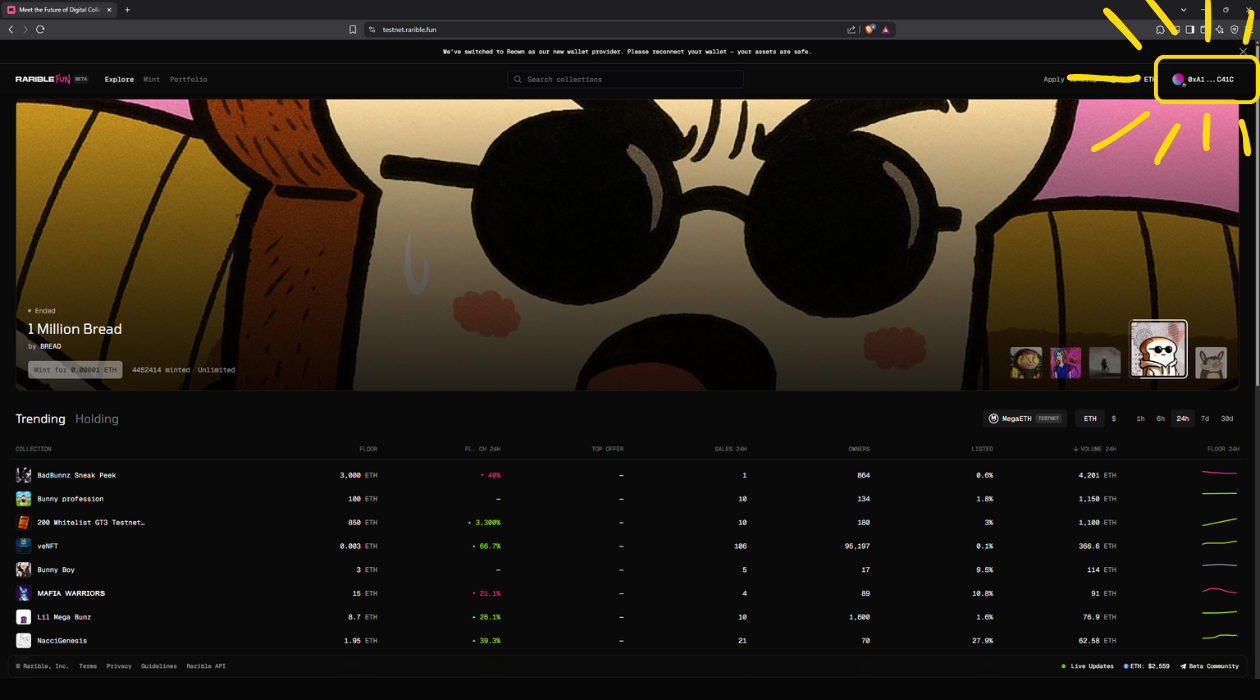Switch to the Trending tab
Viewport: 1260px width, 700px height.
pos(40,419)
